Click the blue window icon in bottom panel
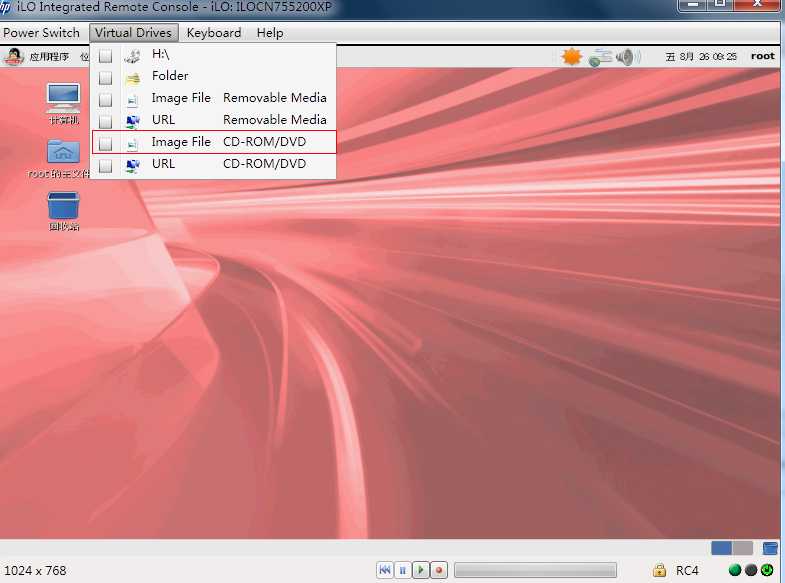 pos(770,548)
